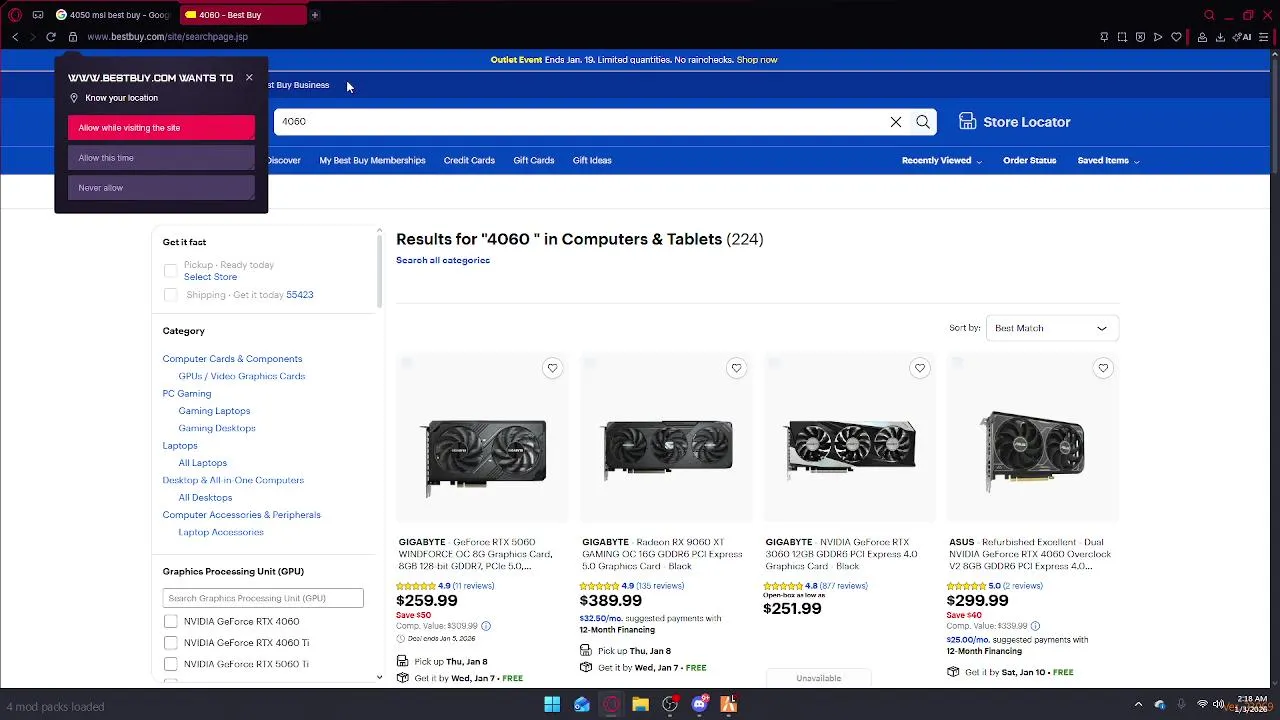Check the NVIDIA GeForce RTX 4060 filter
Viewport: 1280px width, 720px height.
click(170, 622)
